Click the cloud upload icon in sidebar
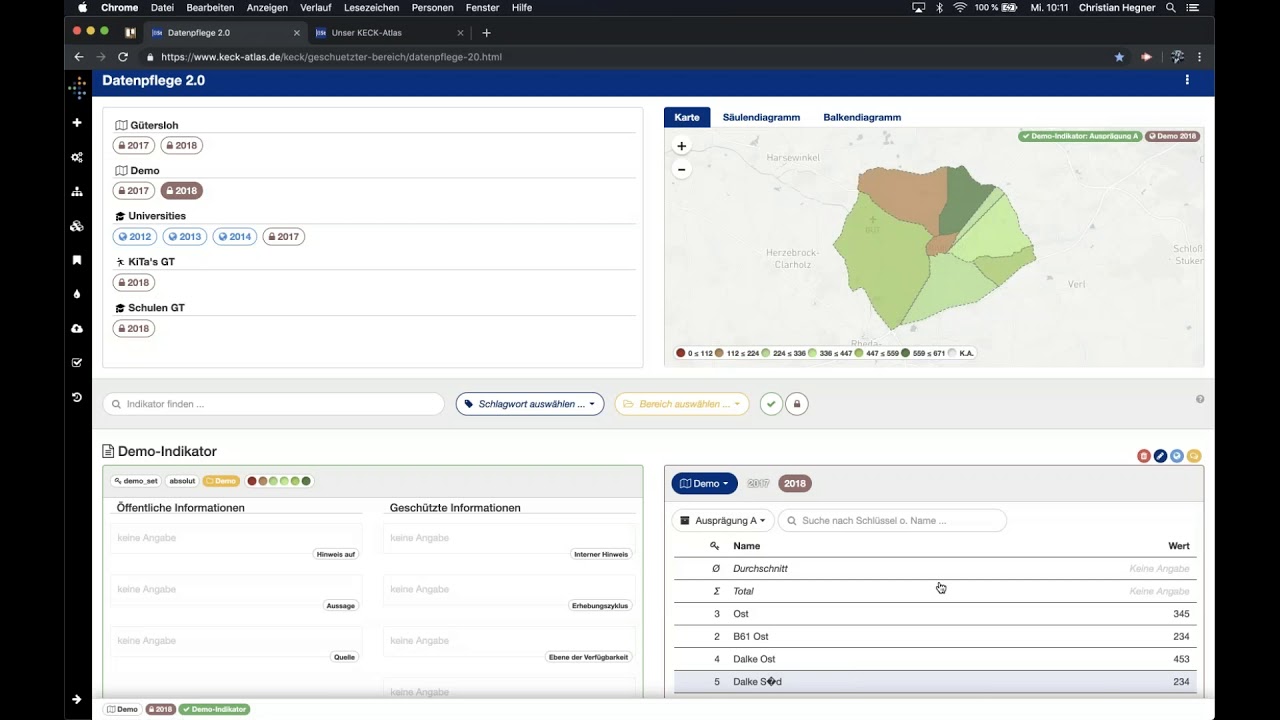The image size is (1280, 720). click(77, 329)
